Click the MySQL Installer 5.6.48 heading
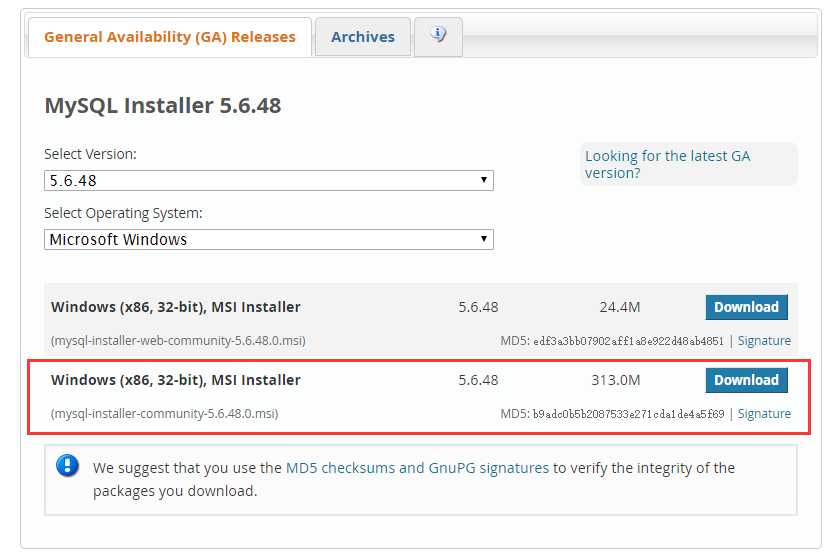 click(x=163, y=105)
